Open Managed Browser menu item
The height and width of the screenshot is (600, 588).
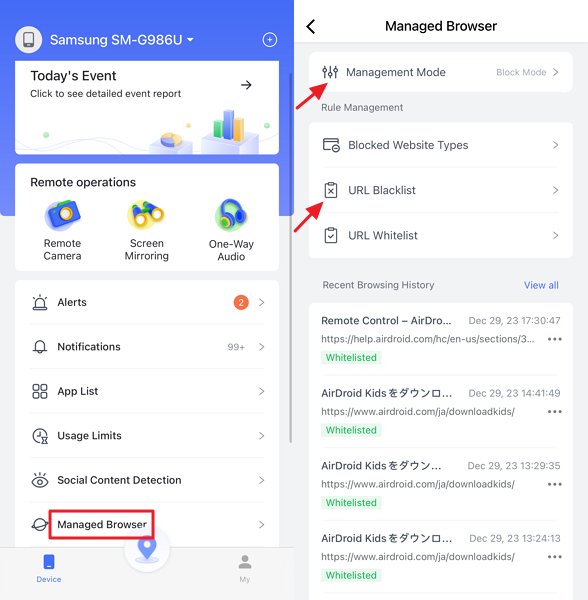point(147,524)
